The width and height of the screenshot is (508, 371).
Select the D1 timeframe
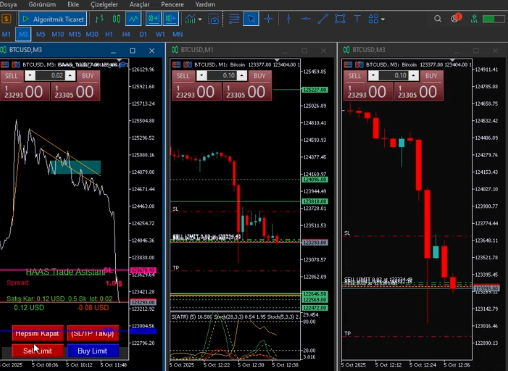coord(143,34)
